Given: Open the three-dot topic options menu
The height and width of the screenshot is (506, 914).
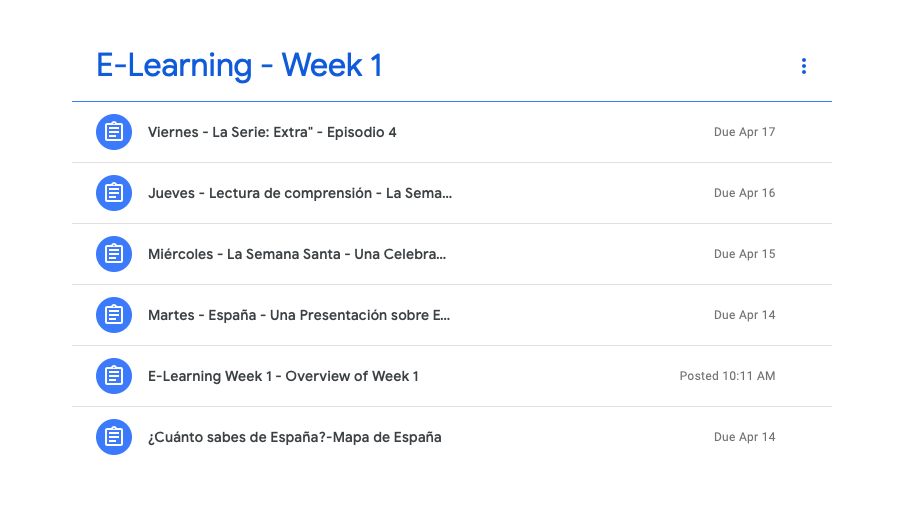Looking at the screenshot, I should 803,66.
